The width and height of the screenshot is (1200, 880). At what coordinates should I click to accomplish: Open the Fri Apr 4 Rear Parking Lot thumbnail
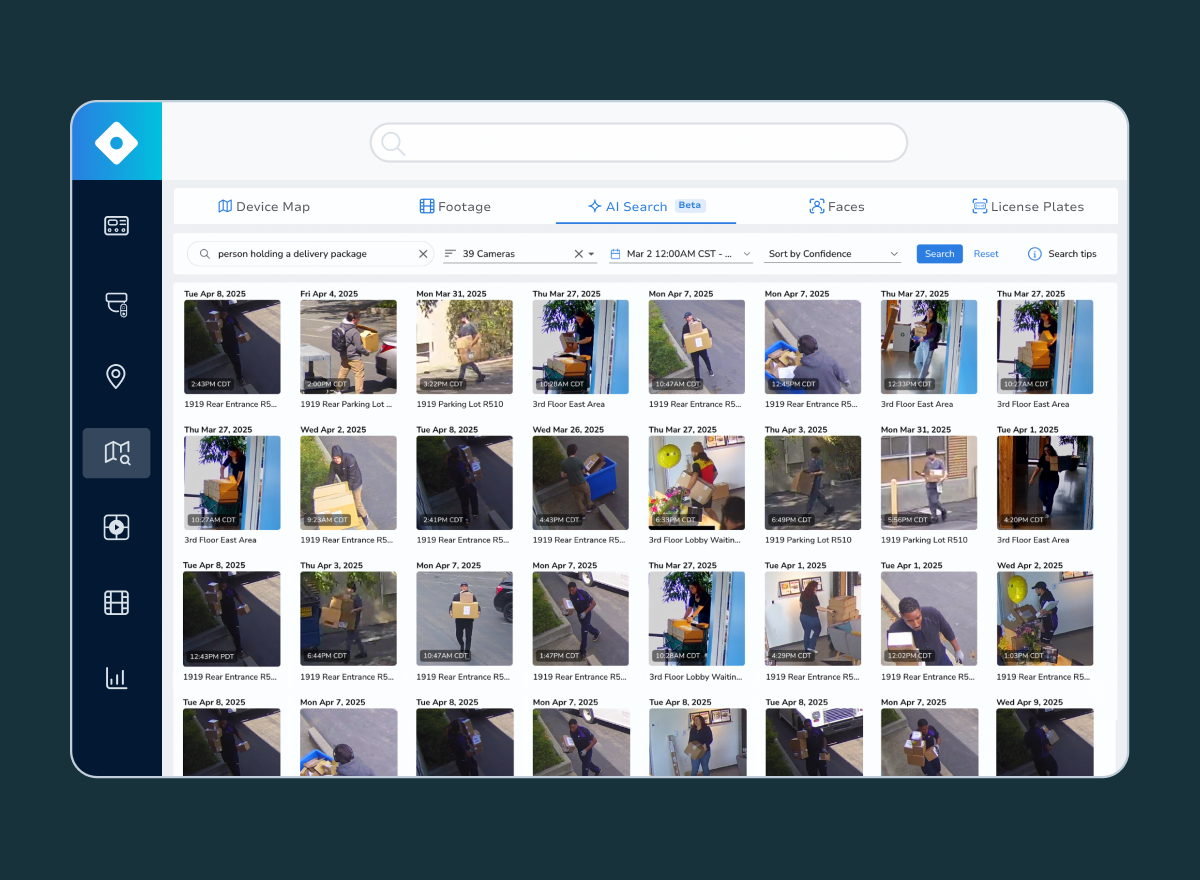click(x=348, y=347)
